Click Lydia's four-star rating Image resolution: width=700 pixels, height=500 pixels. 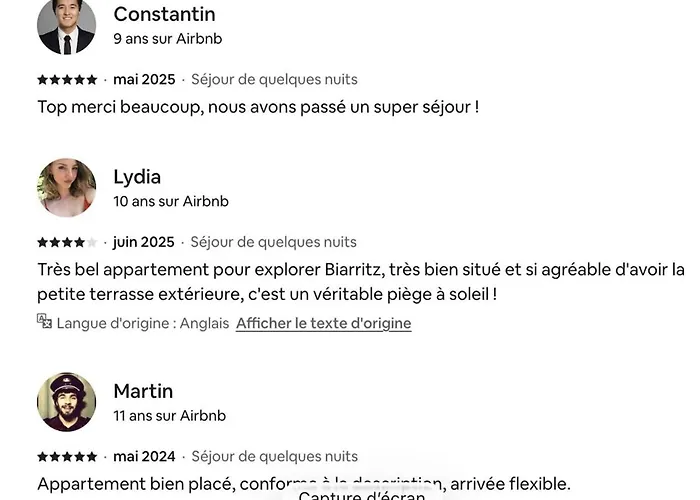(67, 242)
